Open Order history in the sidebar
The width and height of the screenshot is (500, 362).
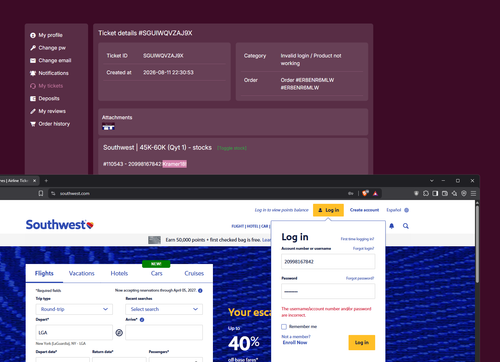click(50, 124)
